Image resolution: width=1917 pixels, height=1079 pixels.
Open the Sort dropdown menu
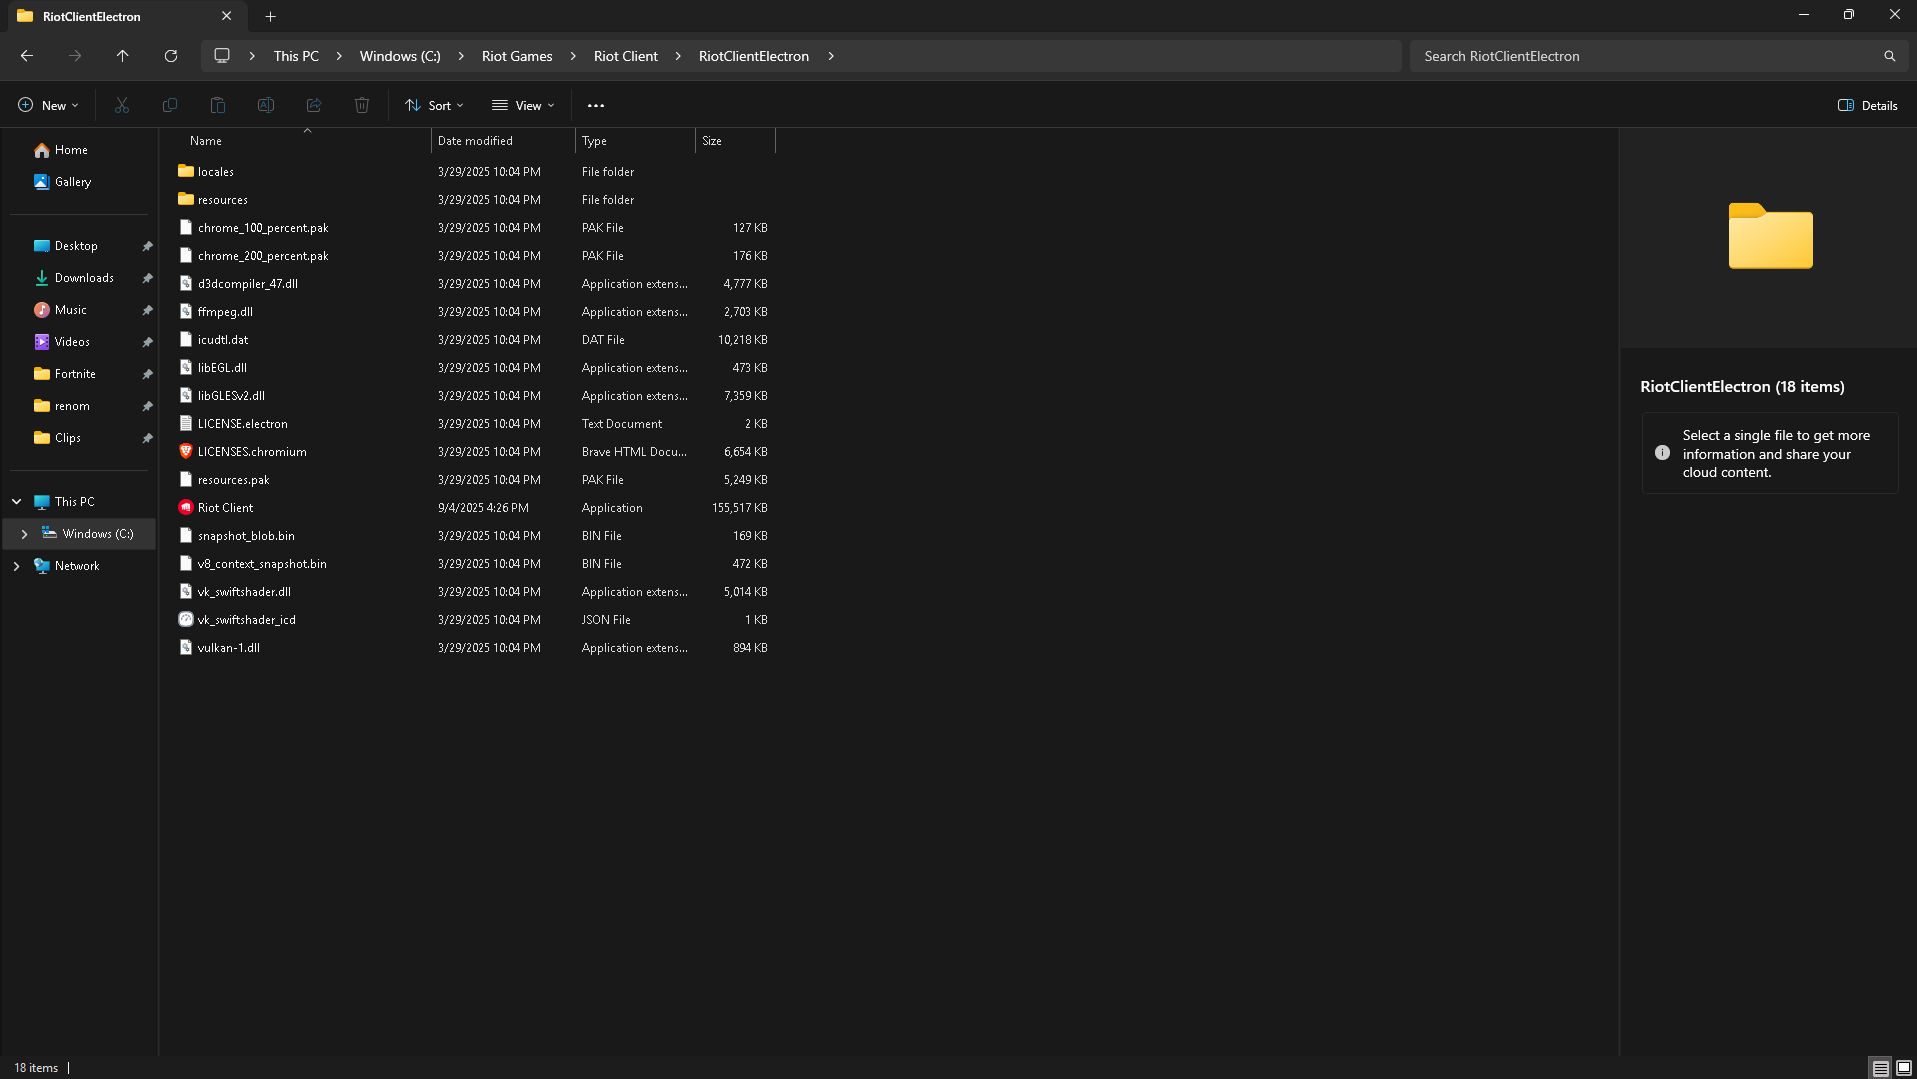tap(435, 105)
